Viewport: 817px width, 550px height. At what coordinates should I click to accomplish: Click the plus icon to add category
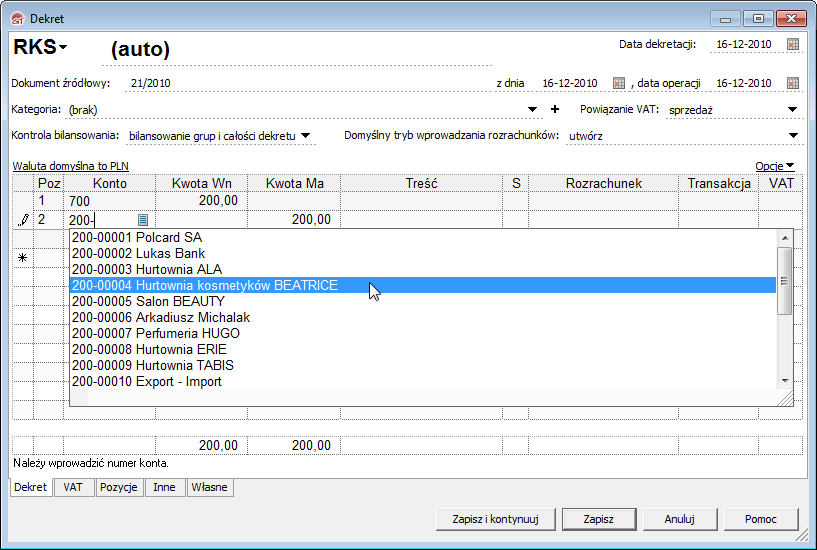[555, 109]
